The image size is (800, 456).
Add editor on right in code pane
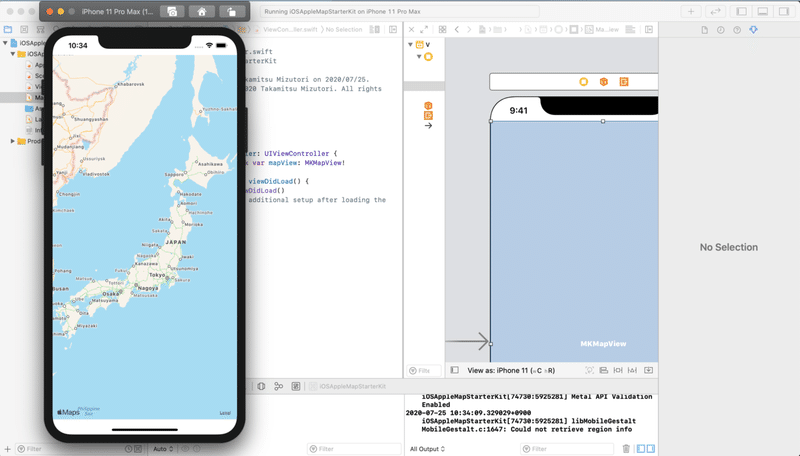(x=393, y=30)
